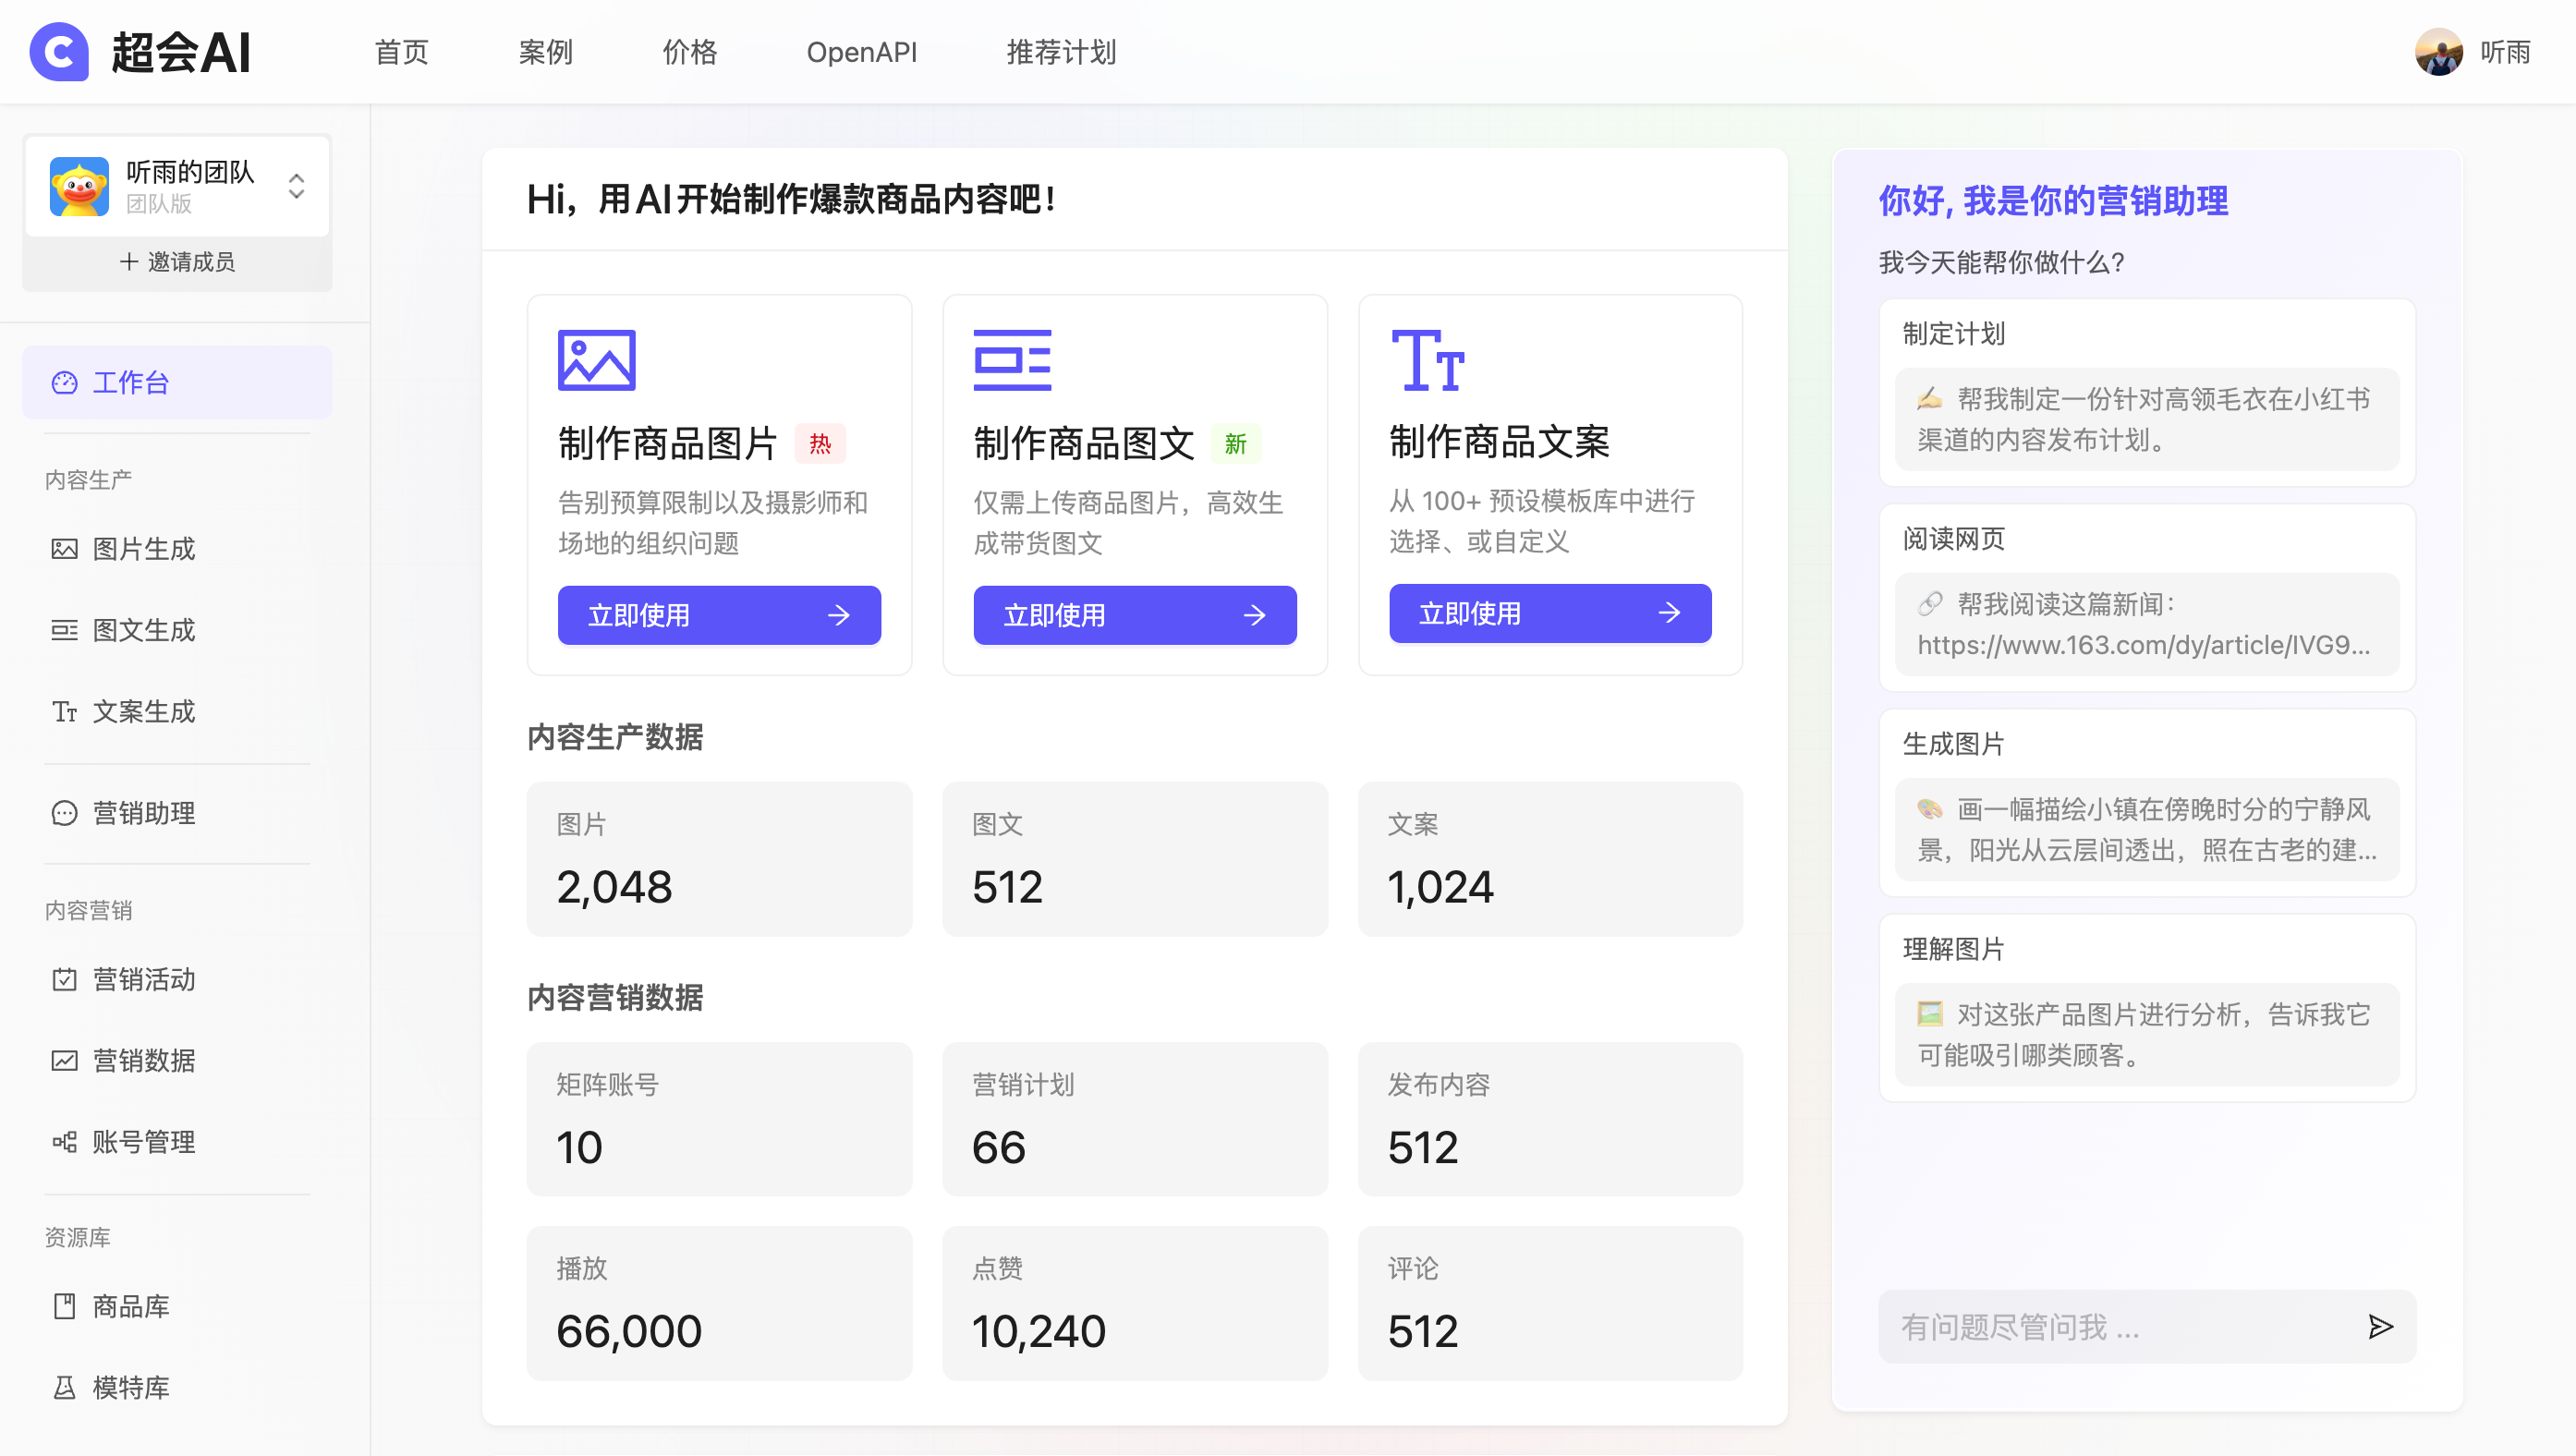Open the 听雨 user avatar
2576x1456 pixels.
click(2438, 51)
